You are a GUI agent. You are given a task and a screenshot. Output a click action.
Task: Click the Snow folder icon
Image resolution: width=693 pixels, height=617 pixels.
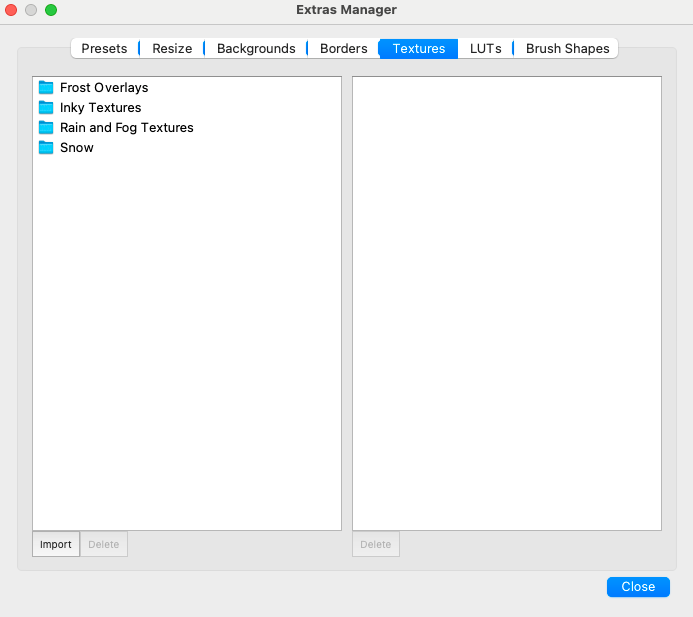pos(46,148)
